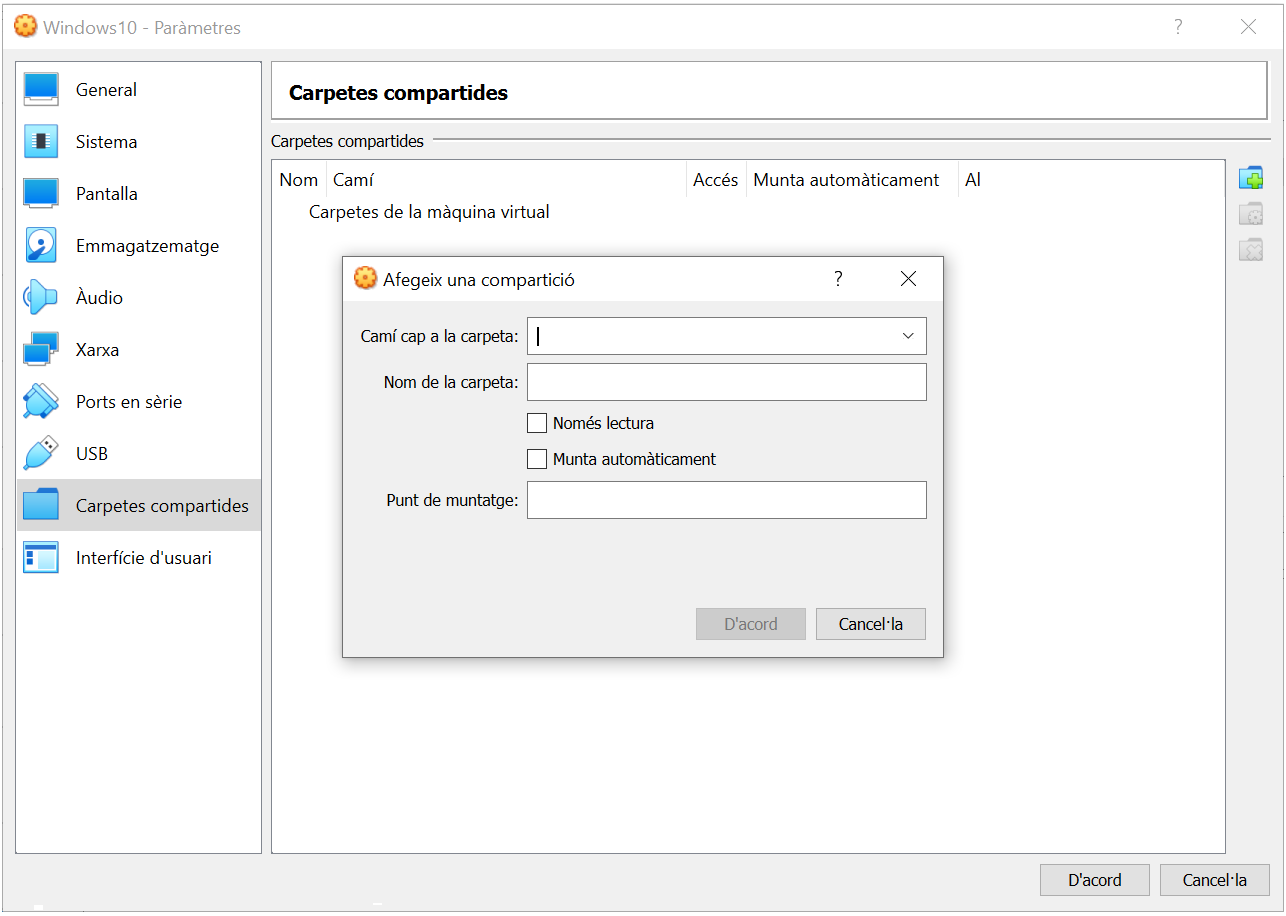1286x916 pixels.
Task: Select the Ports en sèrie icon
Action: tap(41, 402)
